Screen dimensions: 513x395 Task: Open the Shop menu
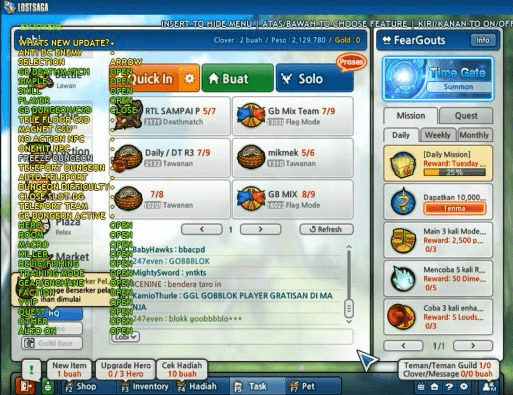(x=81, y=387)
